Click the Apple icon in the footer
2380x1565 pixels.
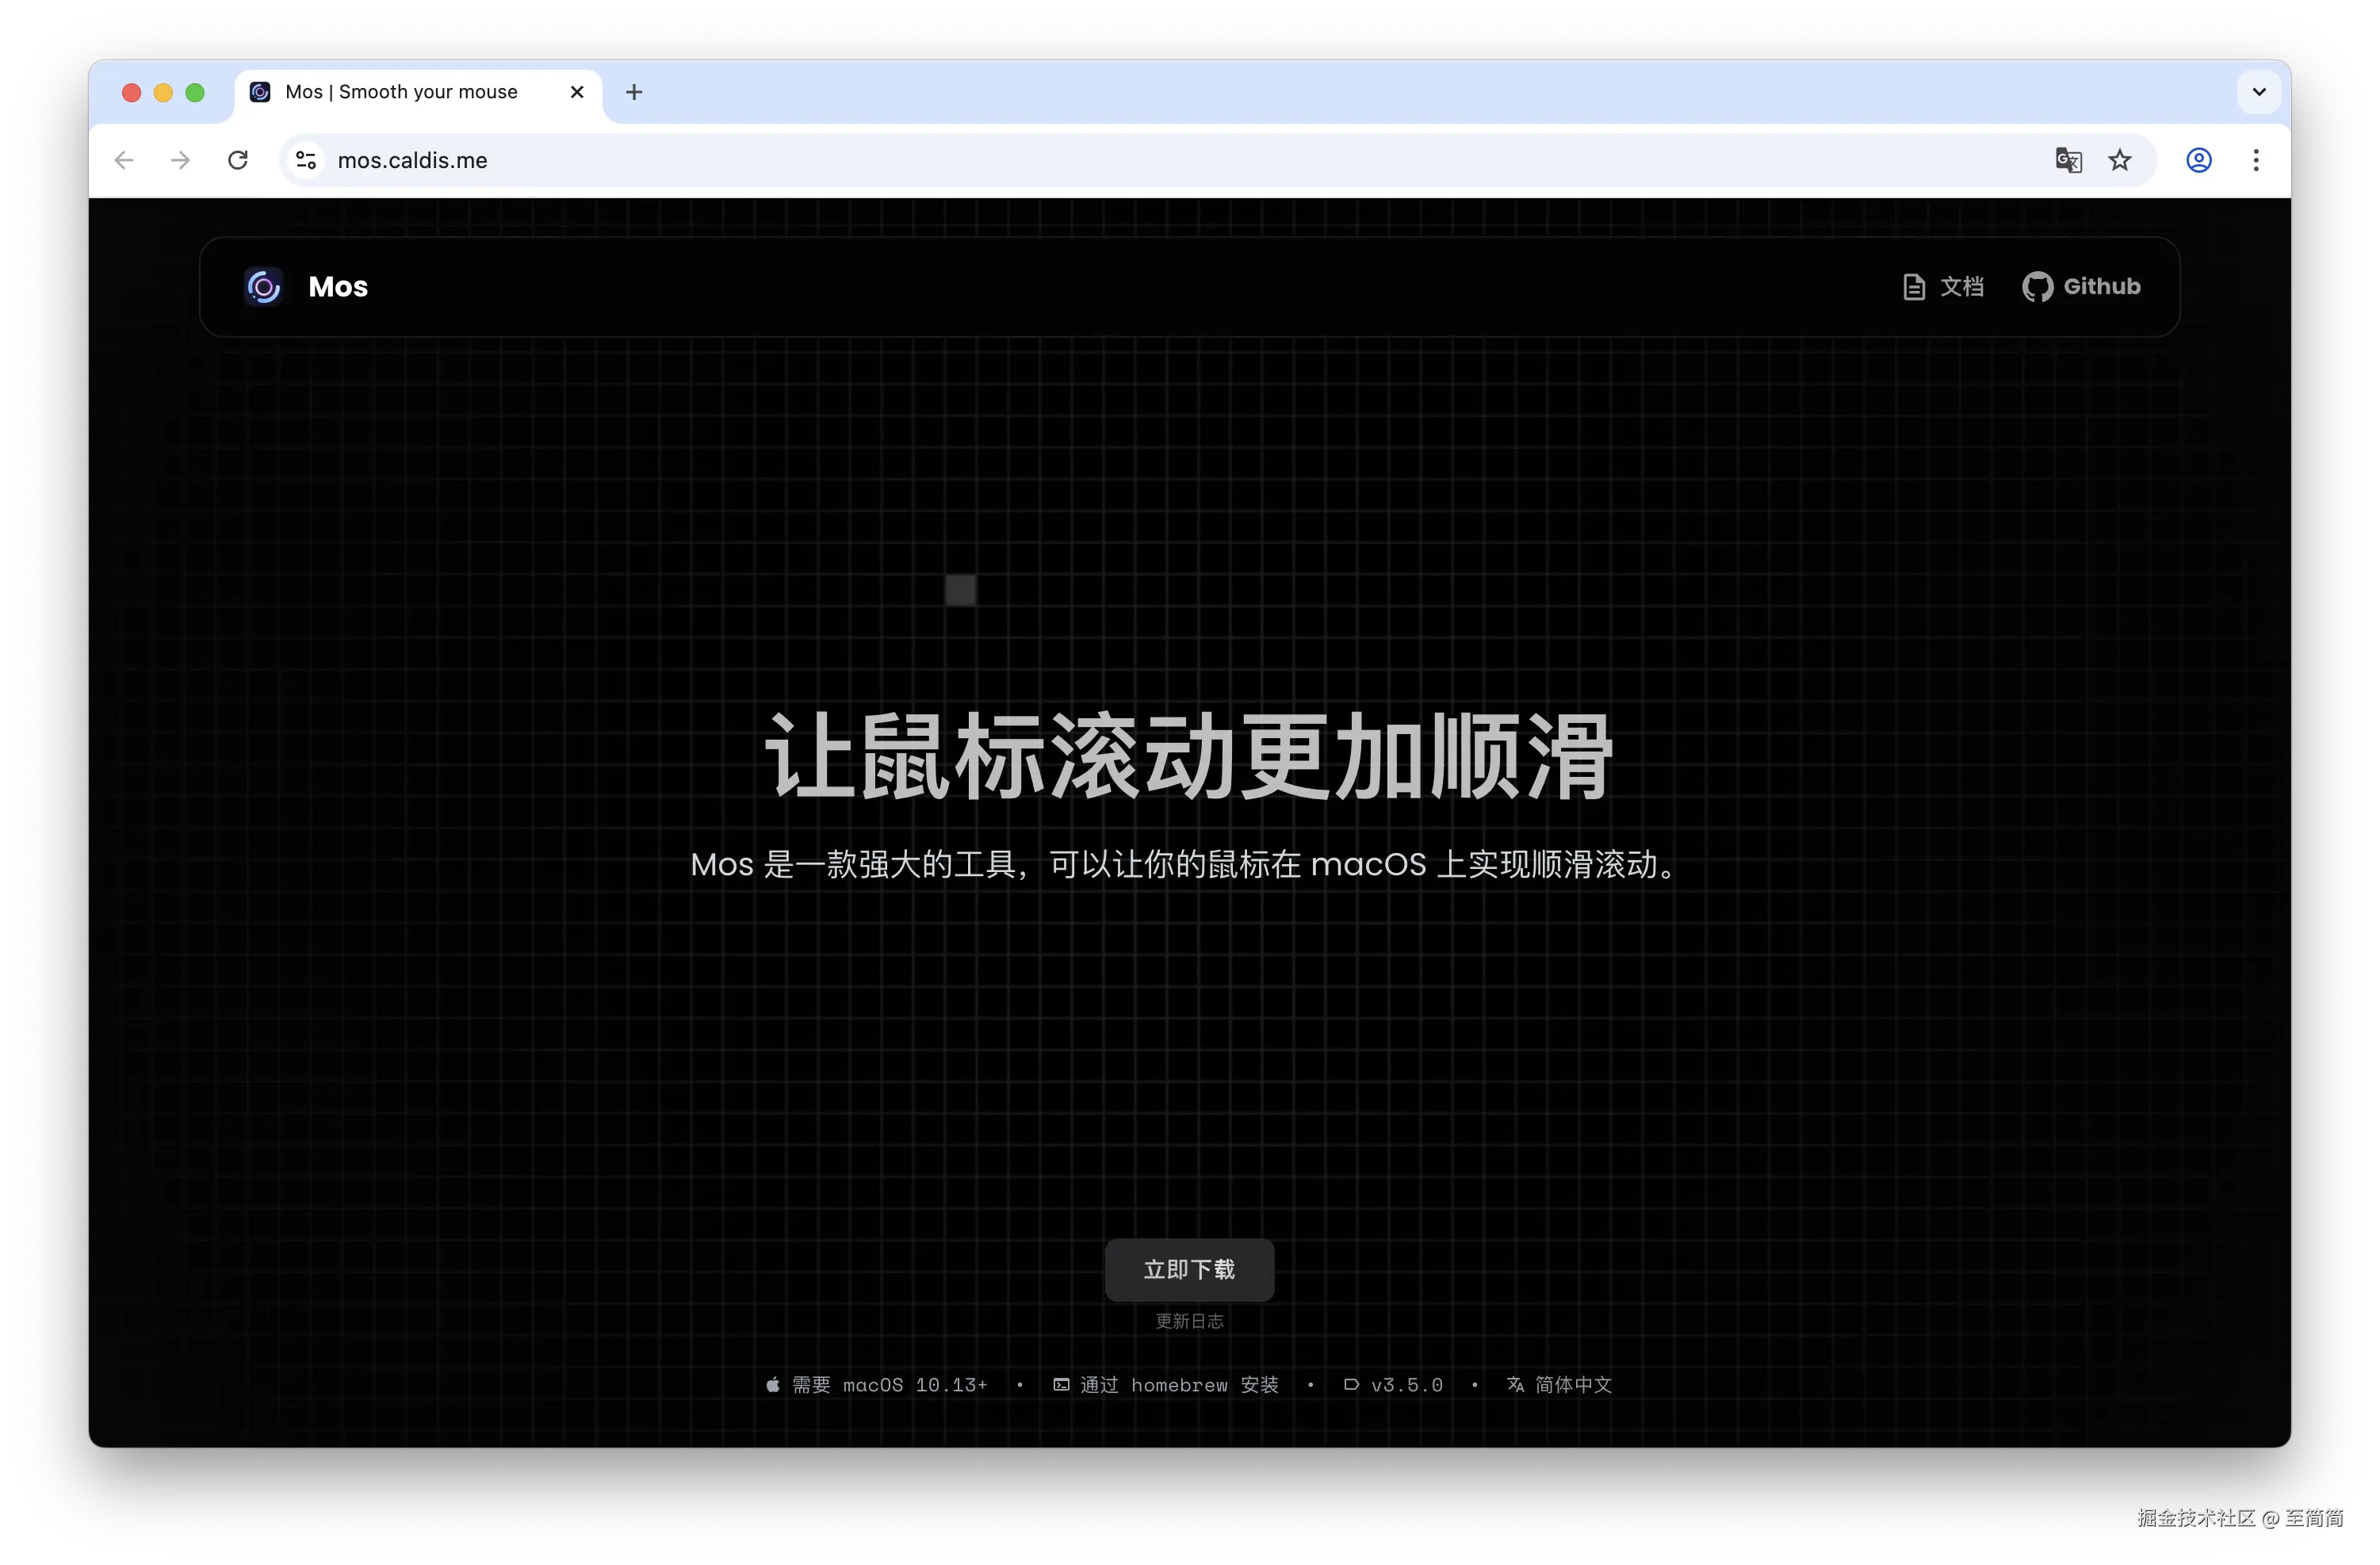tap(772, 1385)
